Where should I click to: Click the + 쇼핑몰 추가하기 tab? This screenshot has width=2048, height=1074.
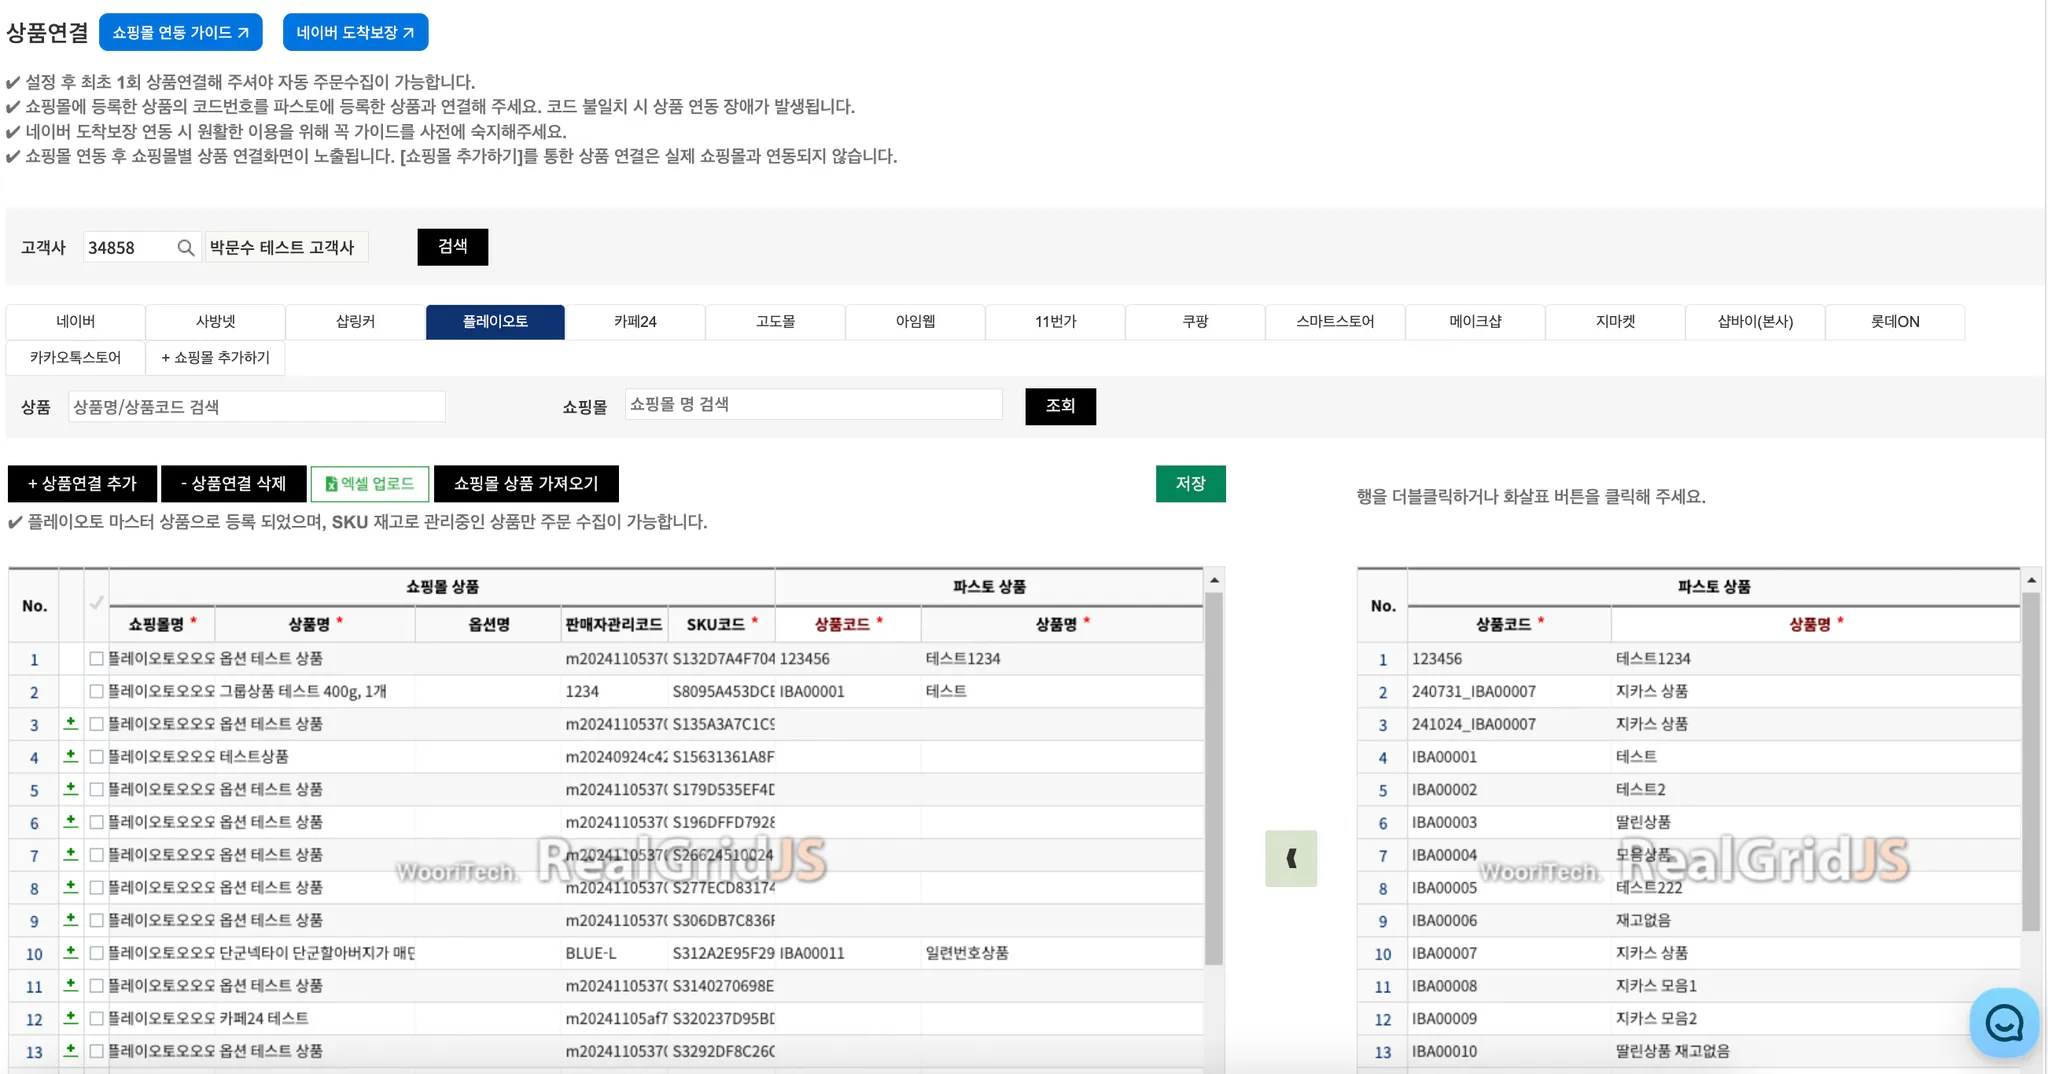[x=216, y=358]
